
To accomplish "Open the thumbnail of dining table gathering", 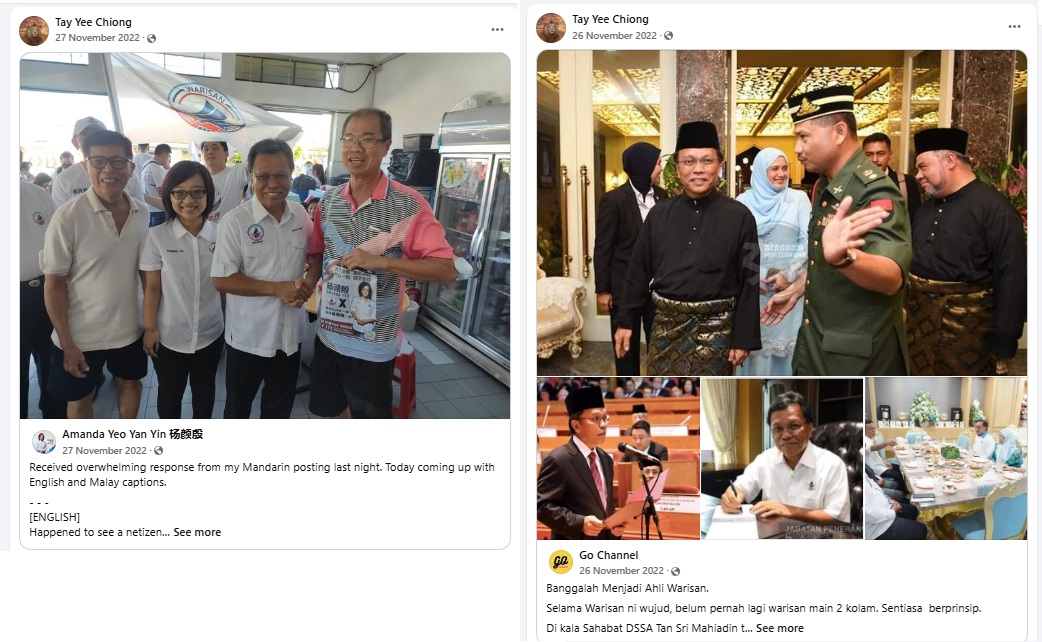I will (946, 459).
